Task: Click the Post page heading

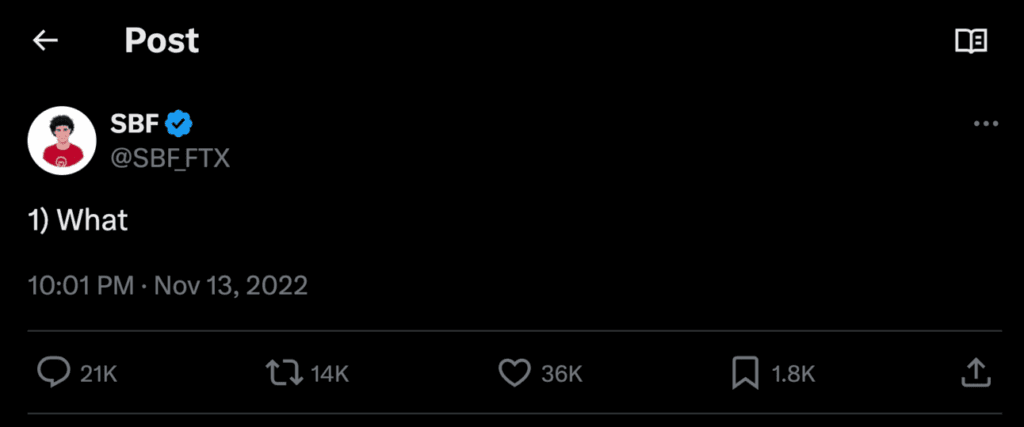Action: 161,41
